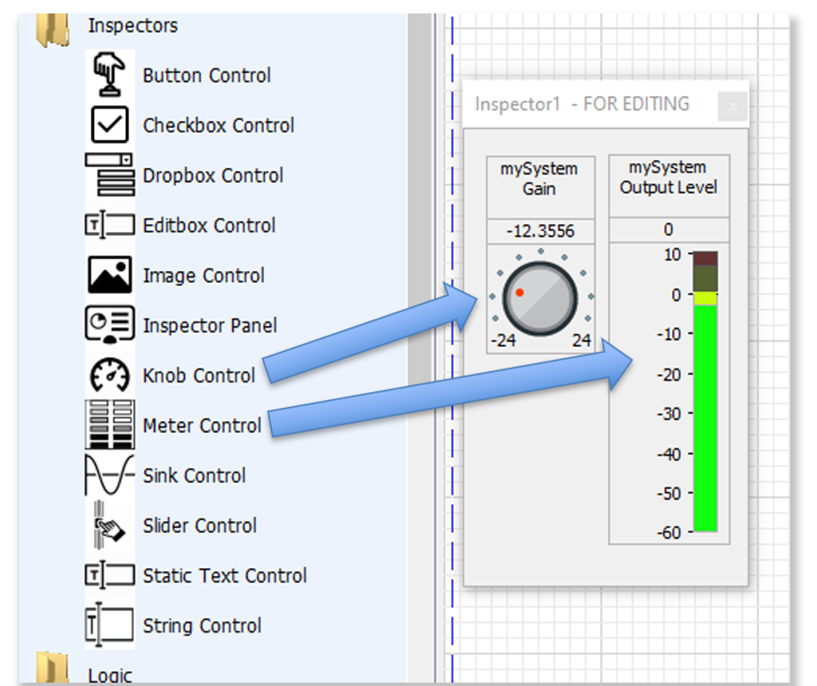This screenshot has height=686, width=817.
Task: Select the Knob Control gauge icon
Action: click(109, 375)
